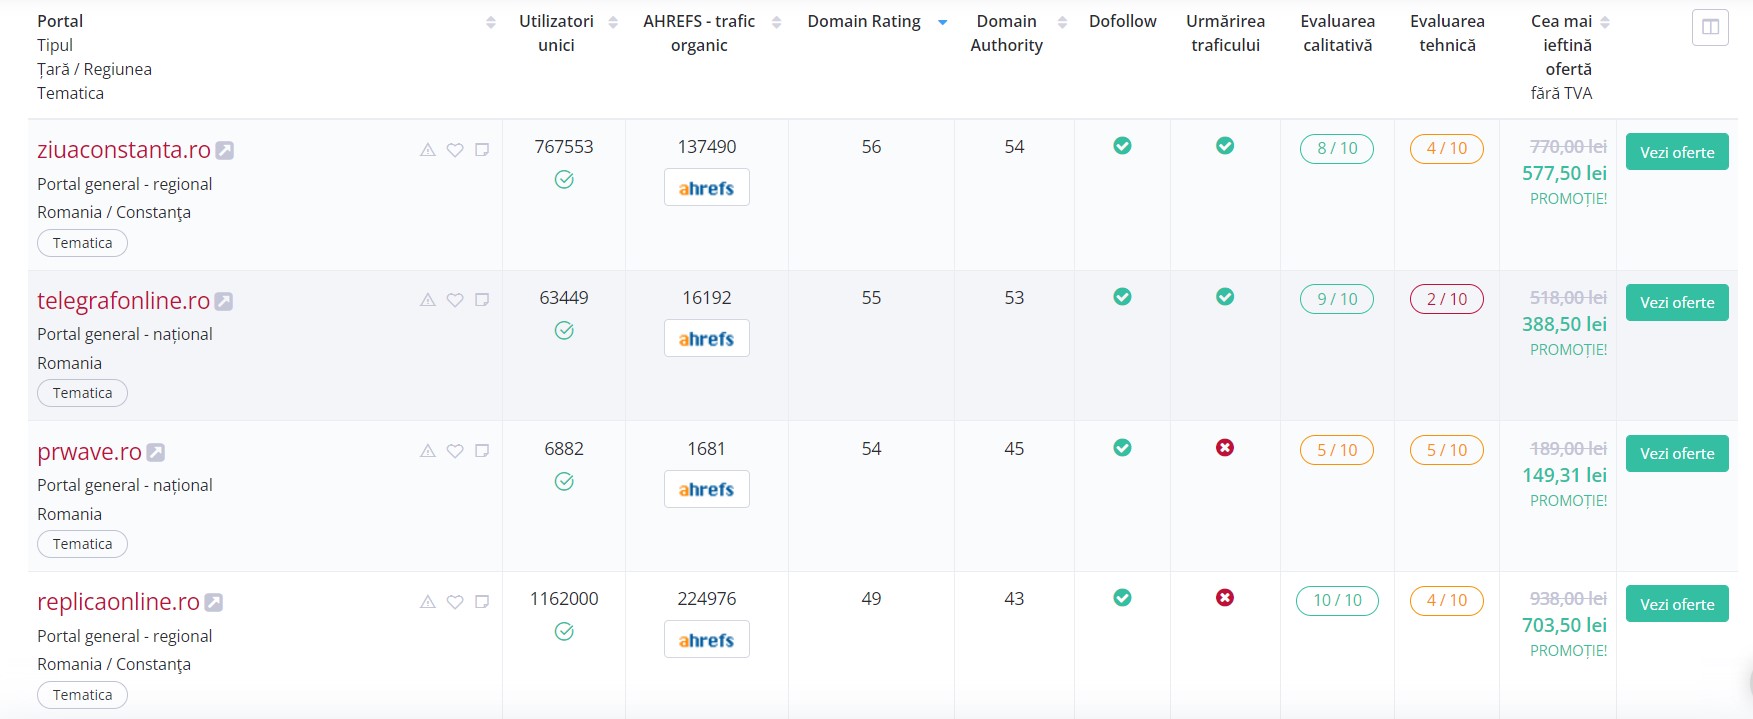Screen dimensions: 1753x719
Task: Open the replicaonline.ro portal link
Action: click(x=118, y=602)
